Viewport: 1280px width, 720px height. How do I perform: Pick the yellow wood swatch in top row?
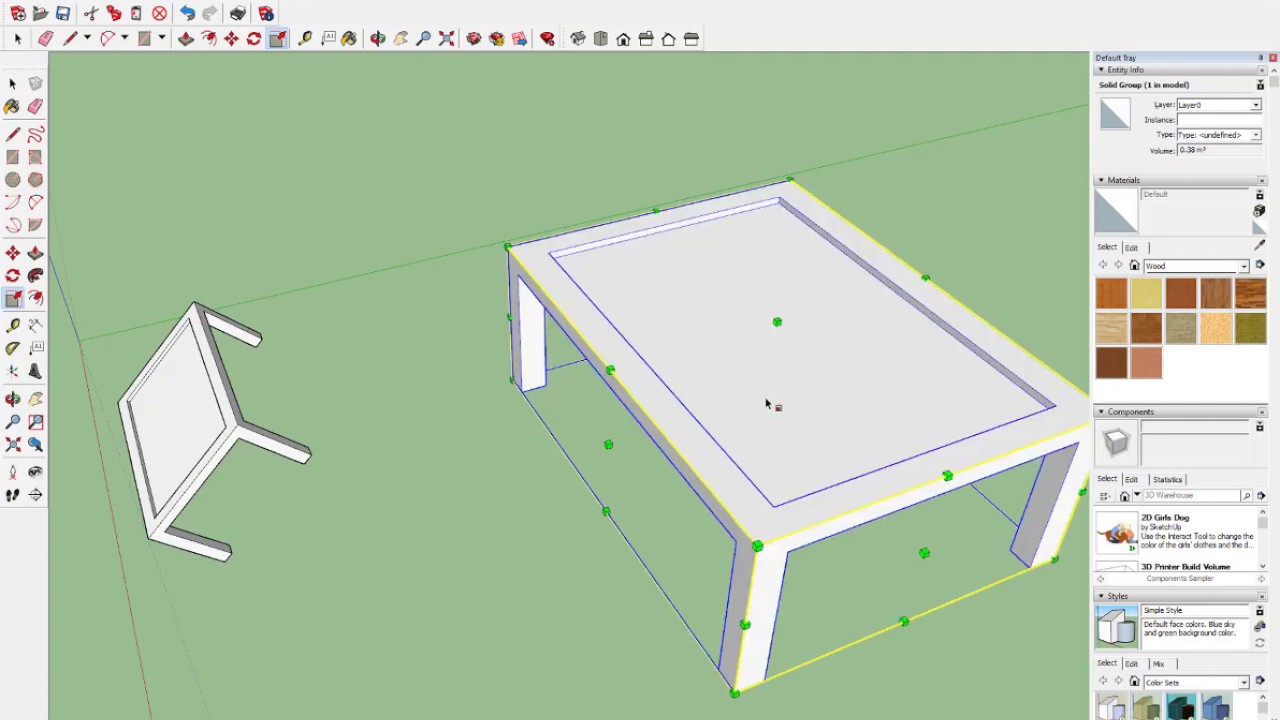[x=1146, y=294]
